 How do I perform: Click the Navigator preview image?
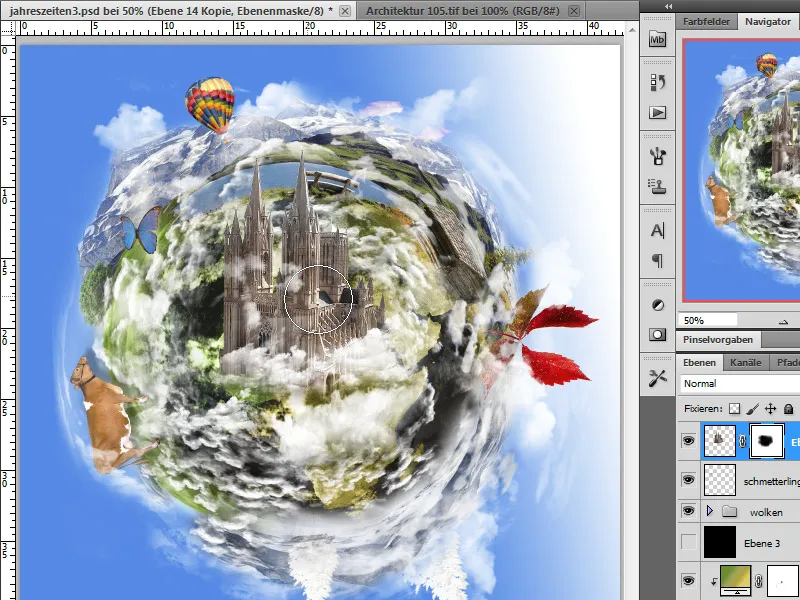742,171
